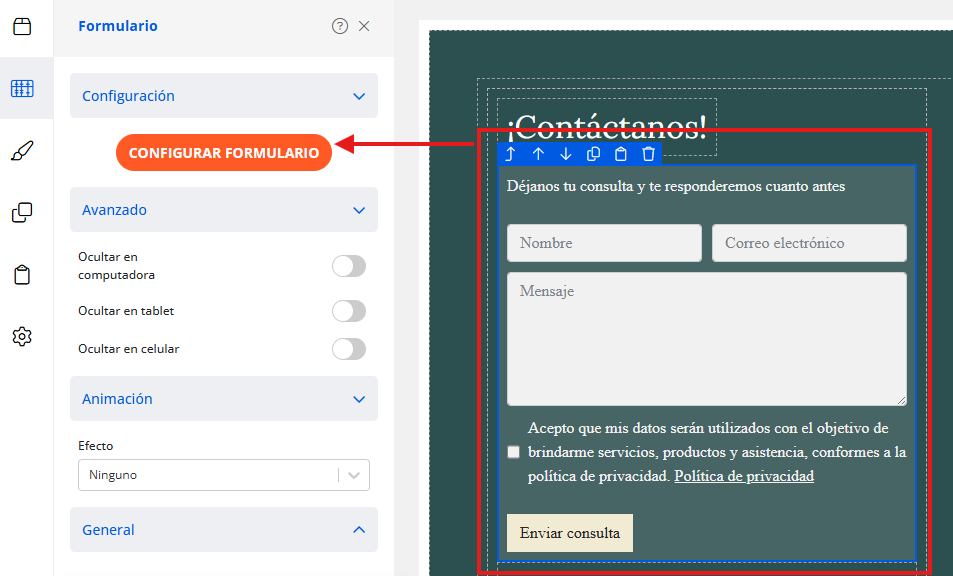This screenshot has height=576, width=953.
Task: Click the paste clipboard icon in form toolbar
Action: click(621, 154)
